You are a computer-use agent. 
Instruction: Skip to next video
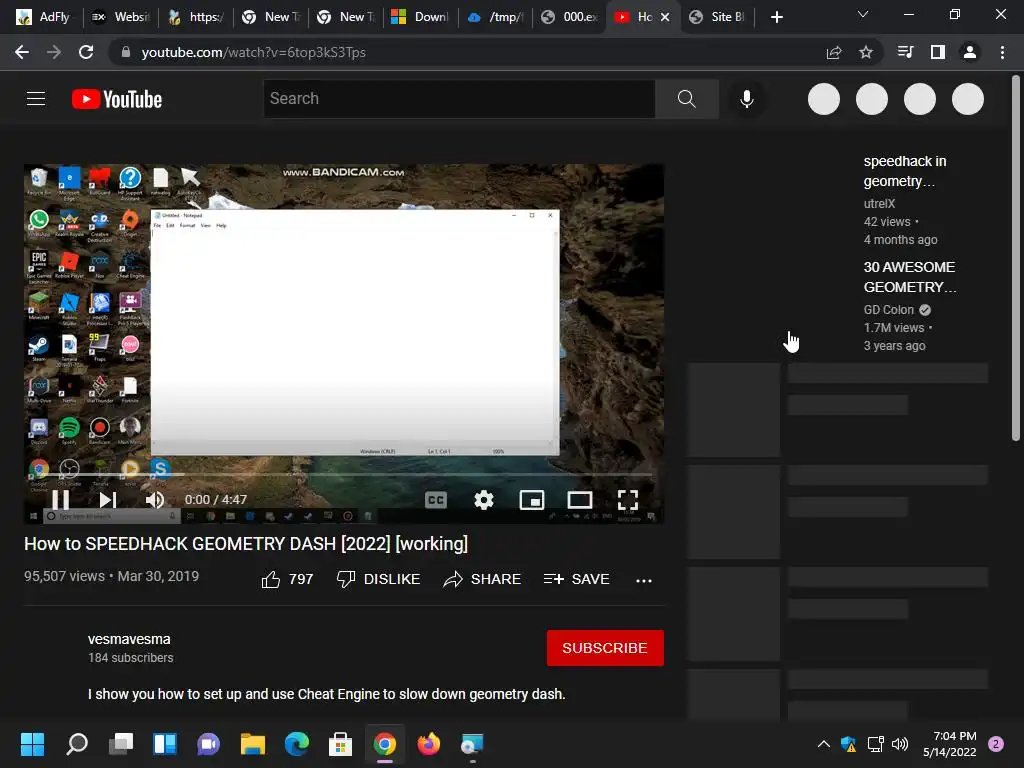tap(107, 500)
